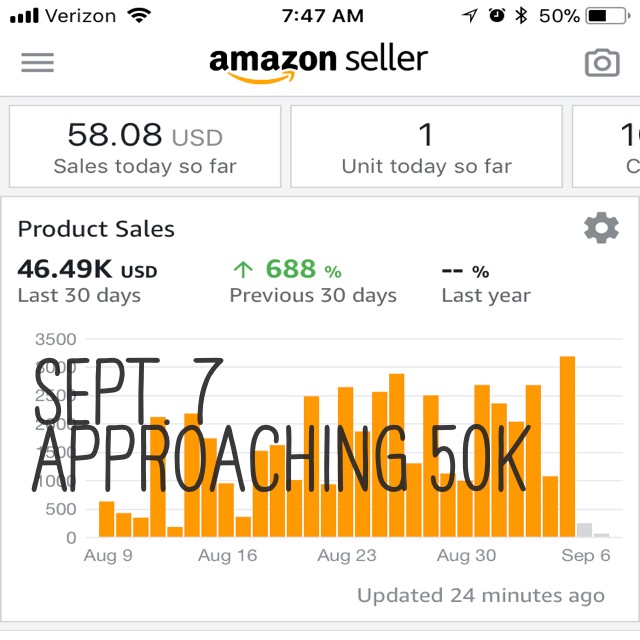Tap the gray Sep 6 bar
The height and width of the screenshot is (640, 640).
tap(584, 530)
